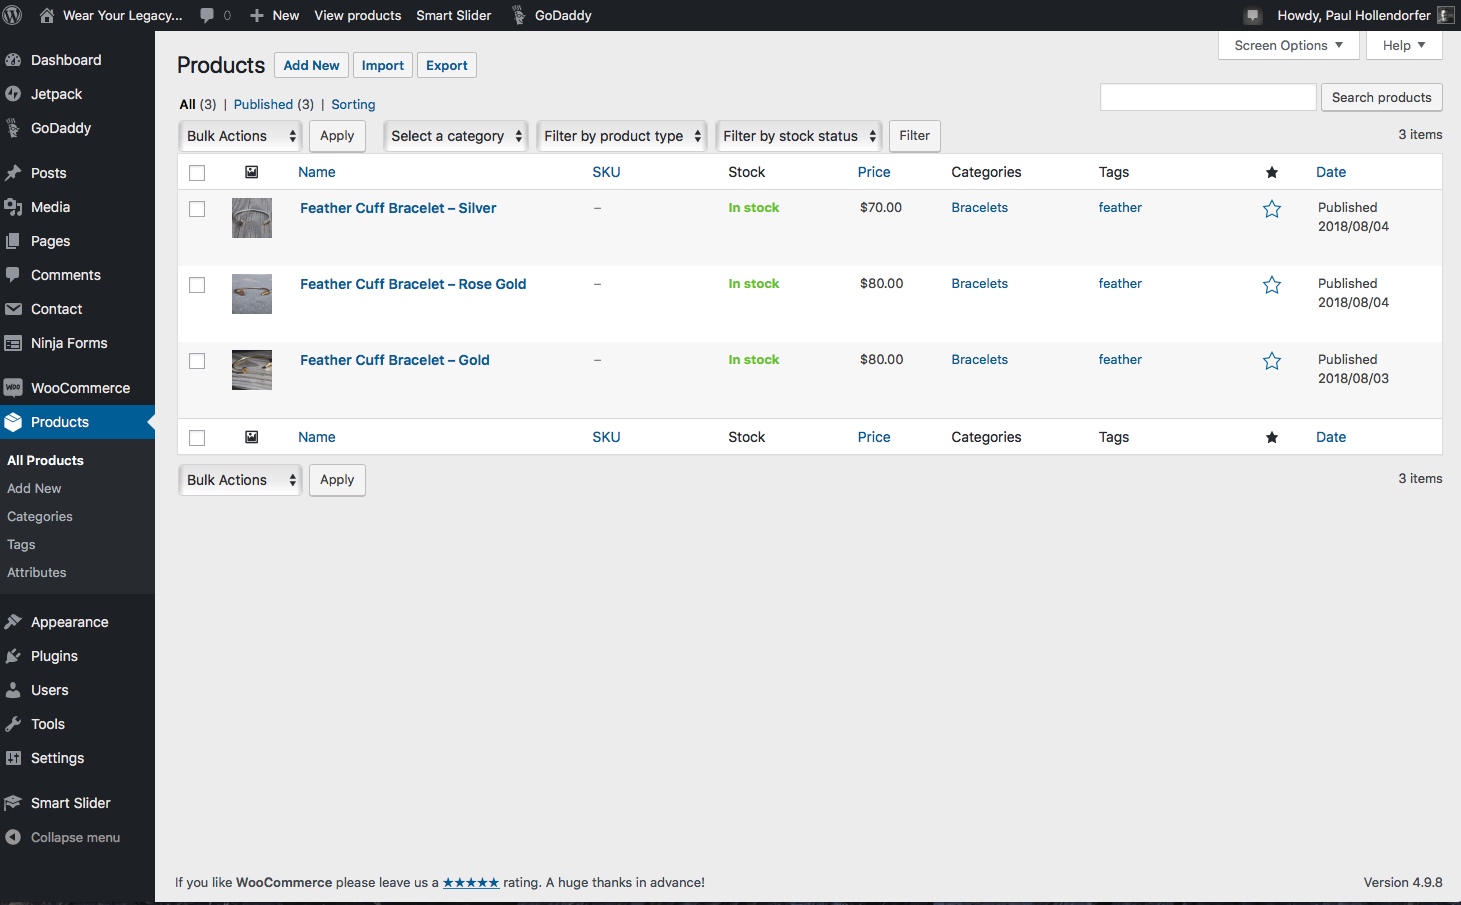Expand the Help panel
Screen dimensions: 1461x905
pyautogui.click(x=1404, y=45)
